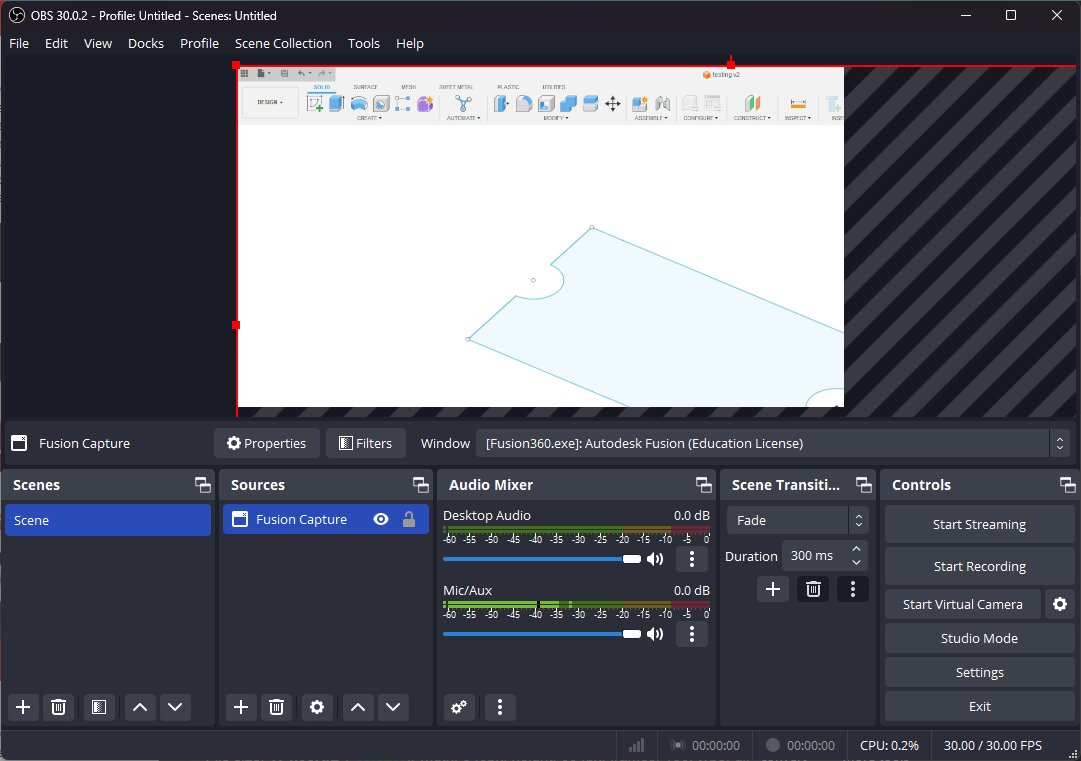Viewport: 1081px width, 761px height.
Task: Open the Docks menu
Action: pos(145,43)
